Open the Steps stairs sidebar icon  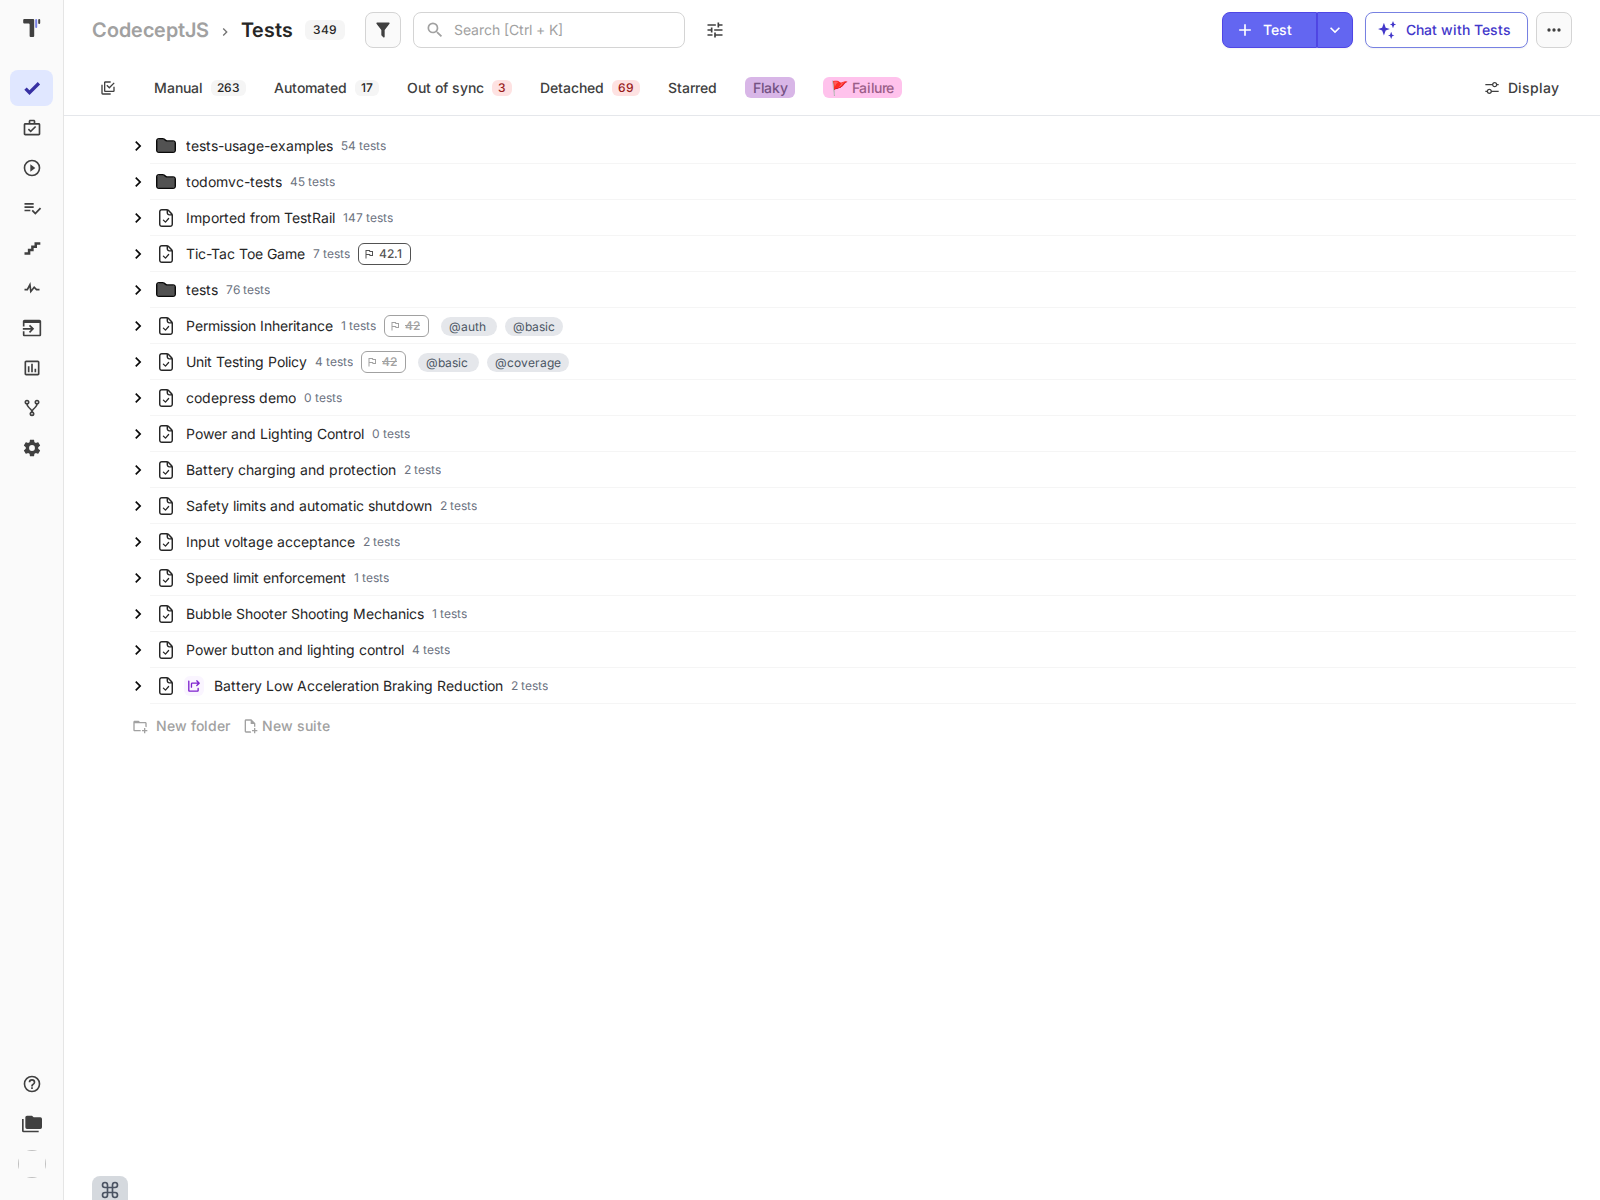pyautogui.click(x=32, y=248)
